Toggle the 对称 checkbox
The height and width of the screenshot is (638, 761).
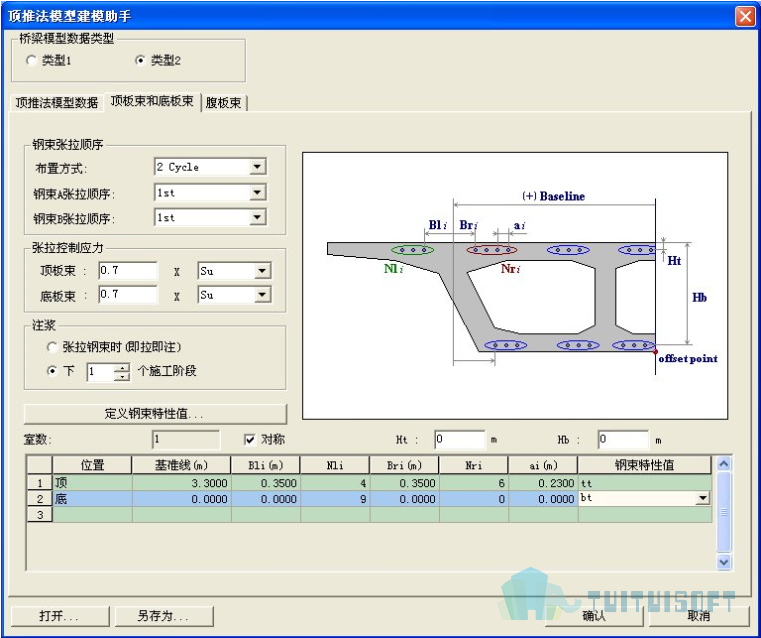click(249, 440)
